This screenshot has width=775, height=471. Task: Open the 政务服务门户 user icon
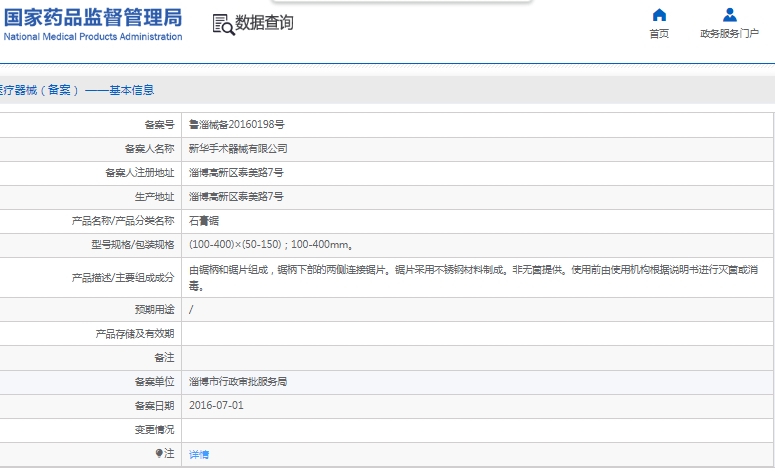(x=730, y=15)
